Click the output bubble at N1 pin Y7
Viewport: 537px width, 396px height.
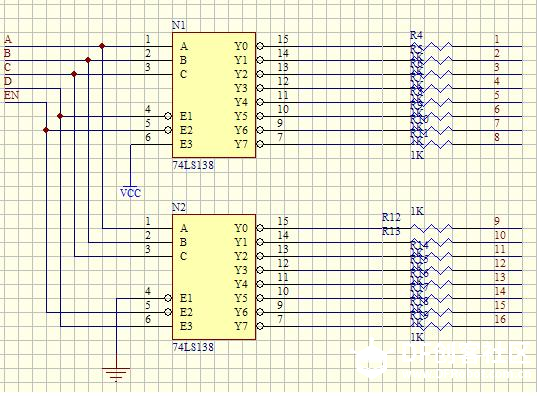(x=260, y=144)
